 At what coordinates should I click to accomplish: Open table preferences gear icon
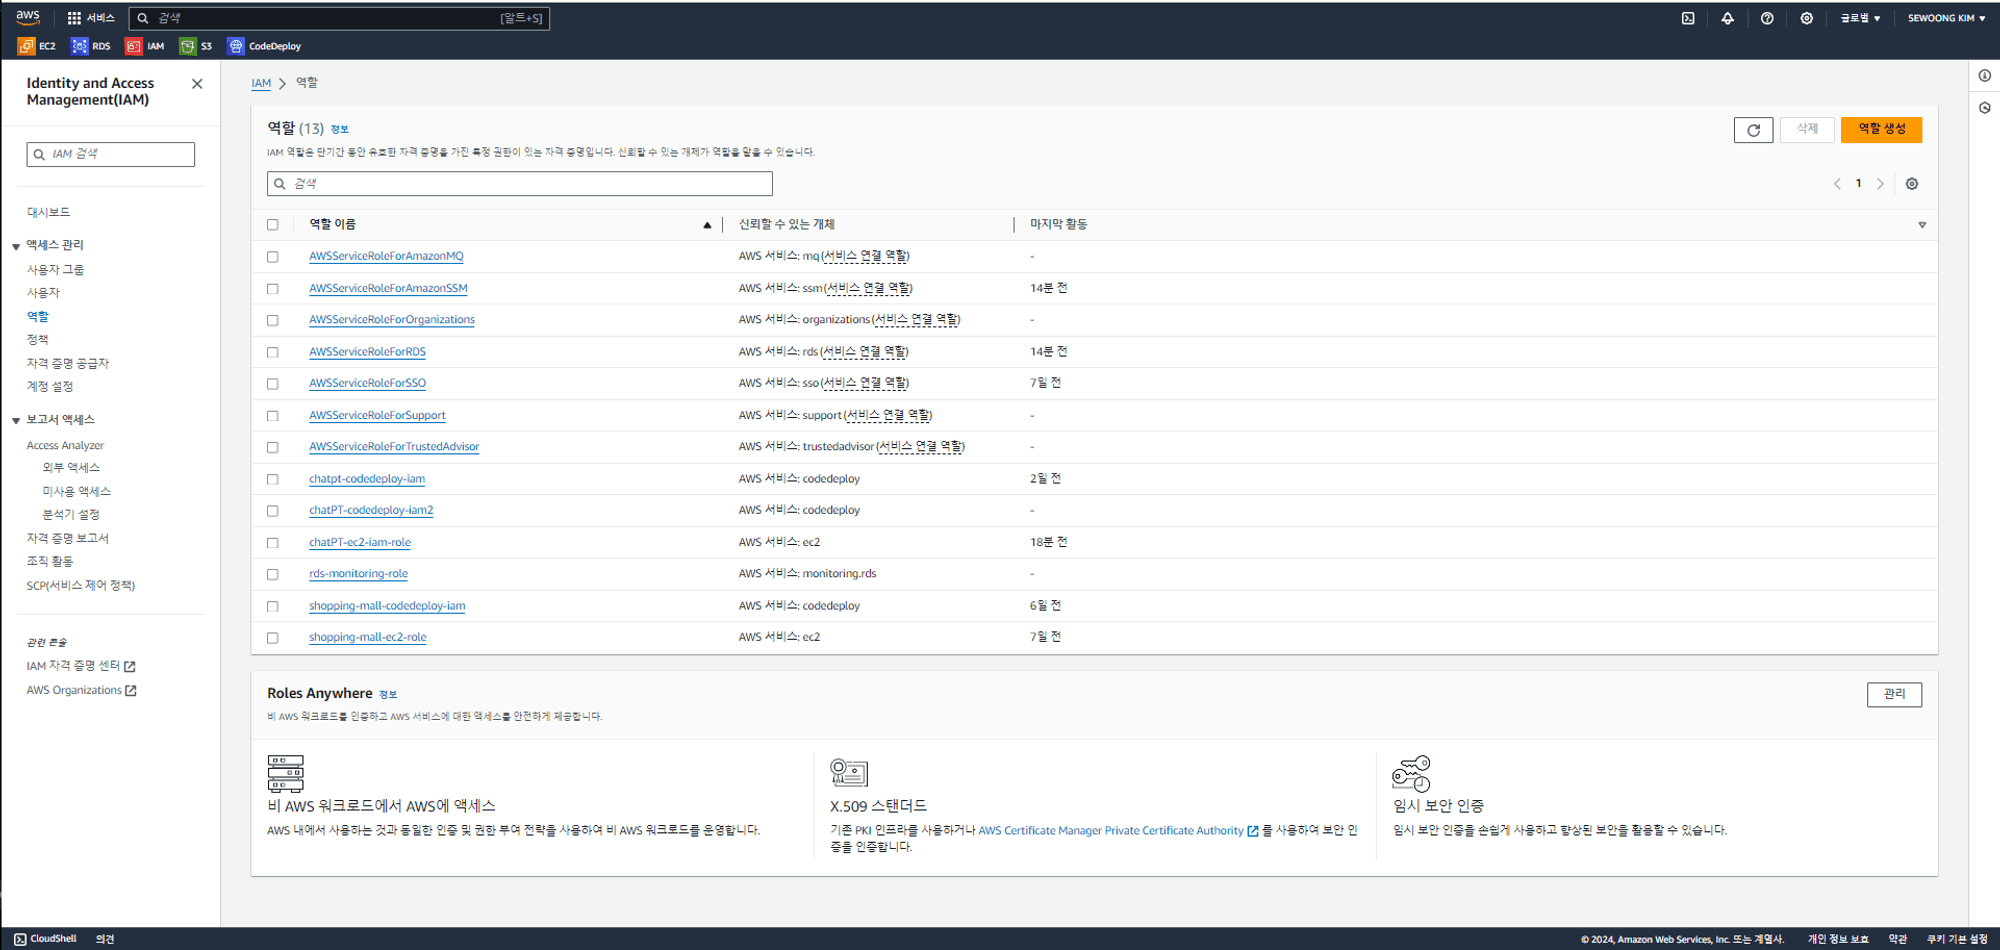(1912, 184)
